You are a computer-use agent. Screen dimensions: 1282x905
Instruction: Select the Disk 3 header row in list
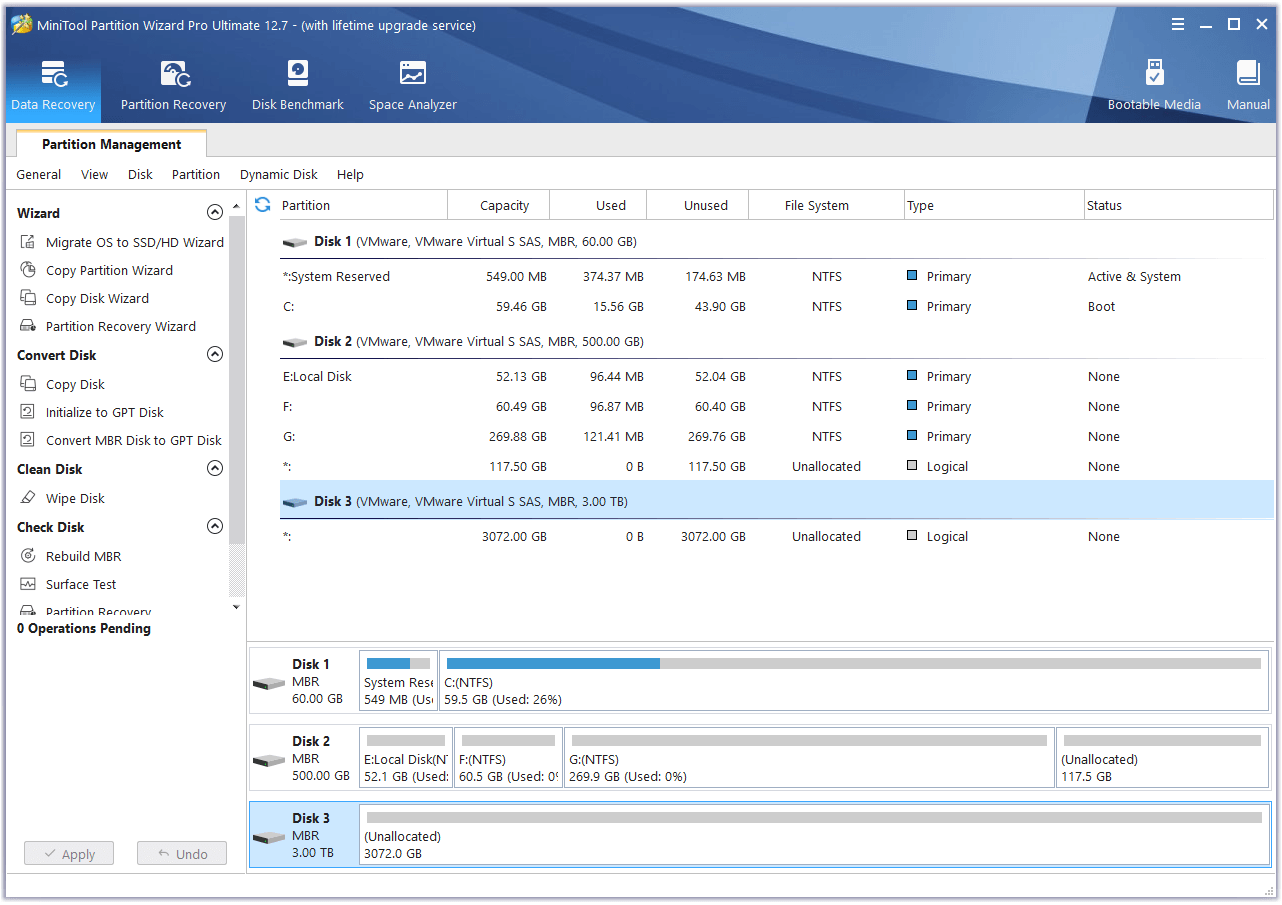tap(777, 500)
